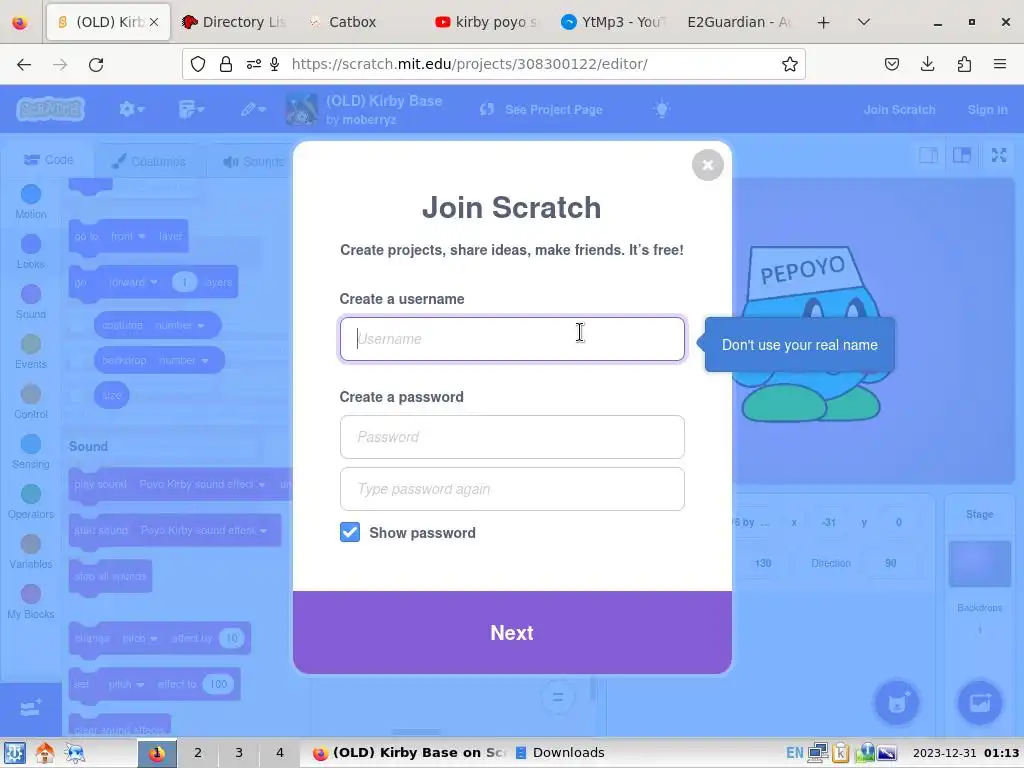Open the Sounds tab

click(x=253, y=161)
